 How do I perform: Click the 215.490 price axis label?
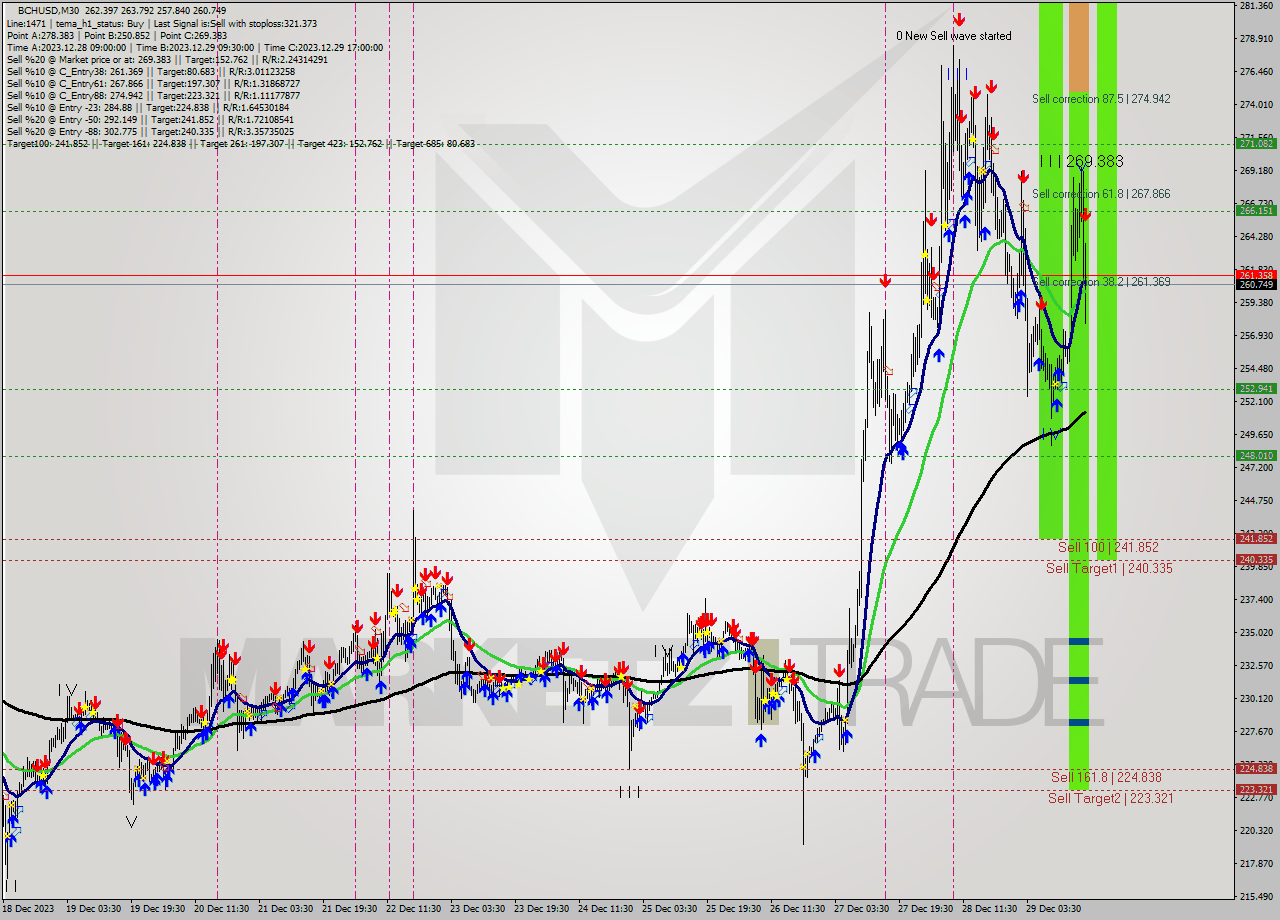click(x=1256, y=896)
